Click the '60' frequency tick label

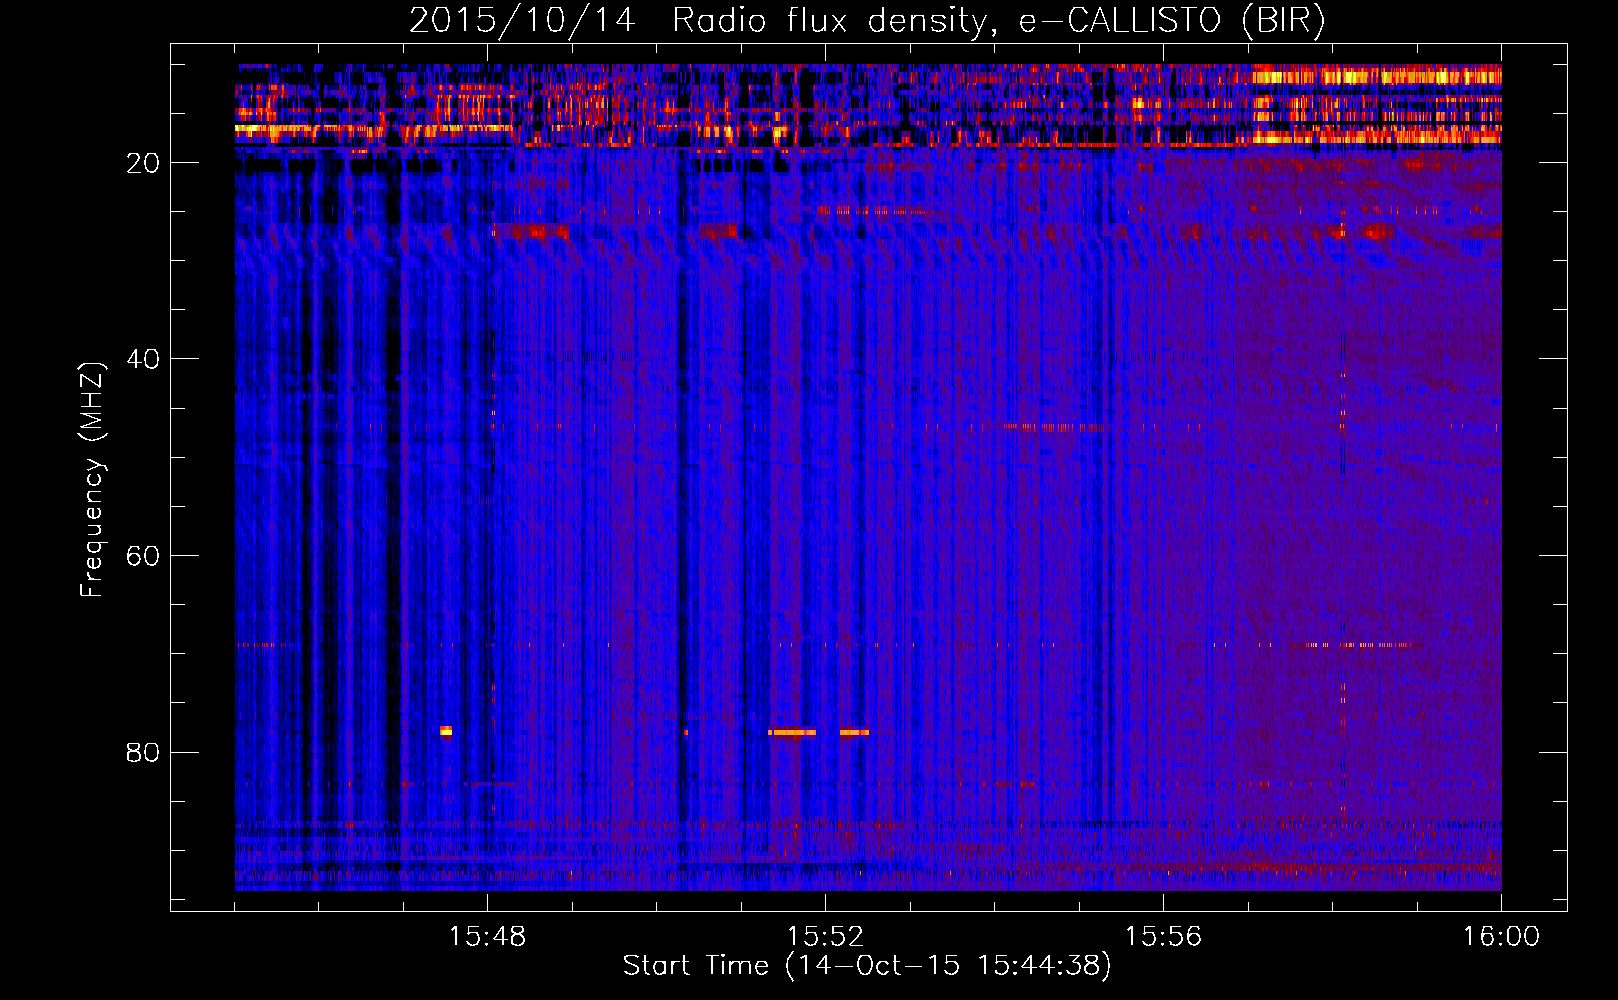click(x=143, y=556)
